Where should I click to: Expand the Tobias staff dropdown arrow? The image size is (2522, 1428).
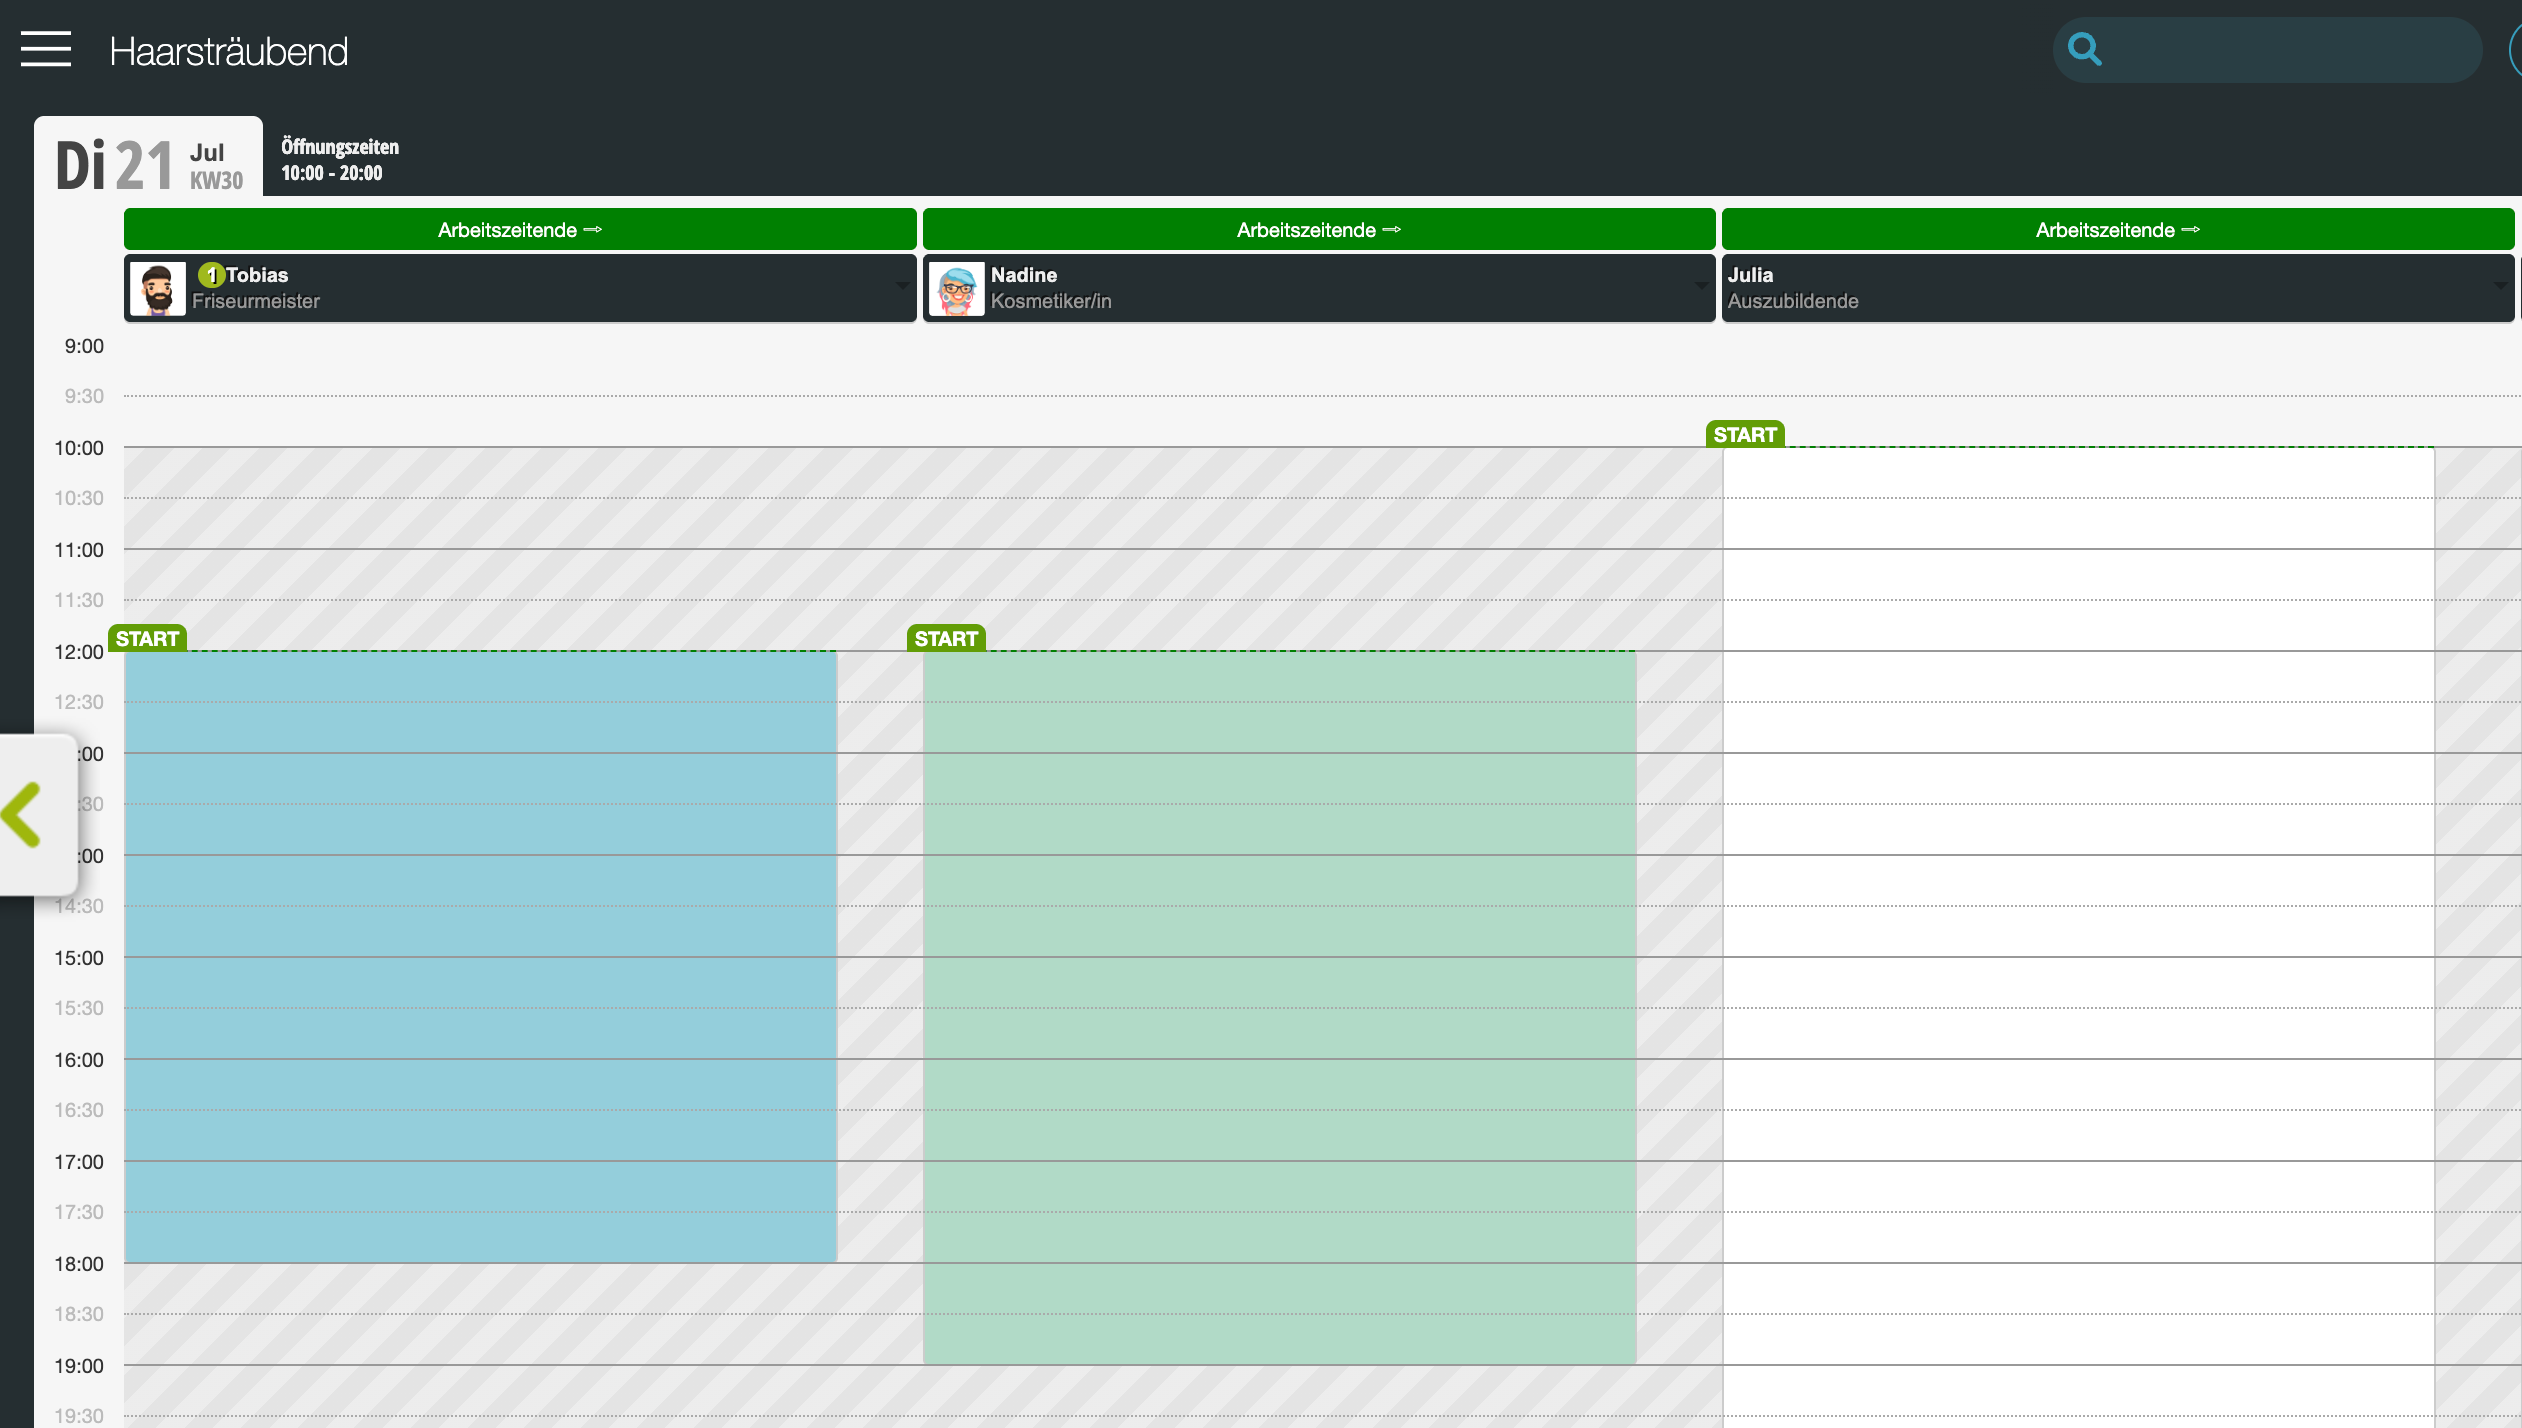(902, 287)
